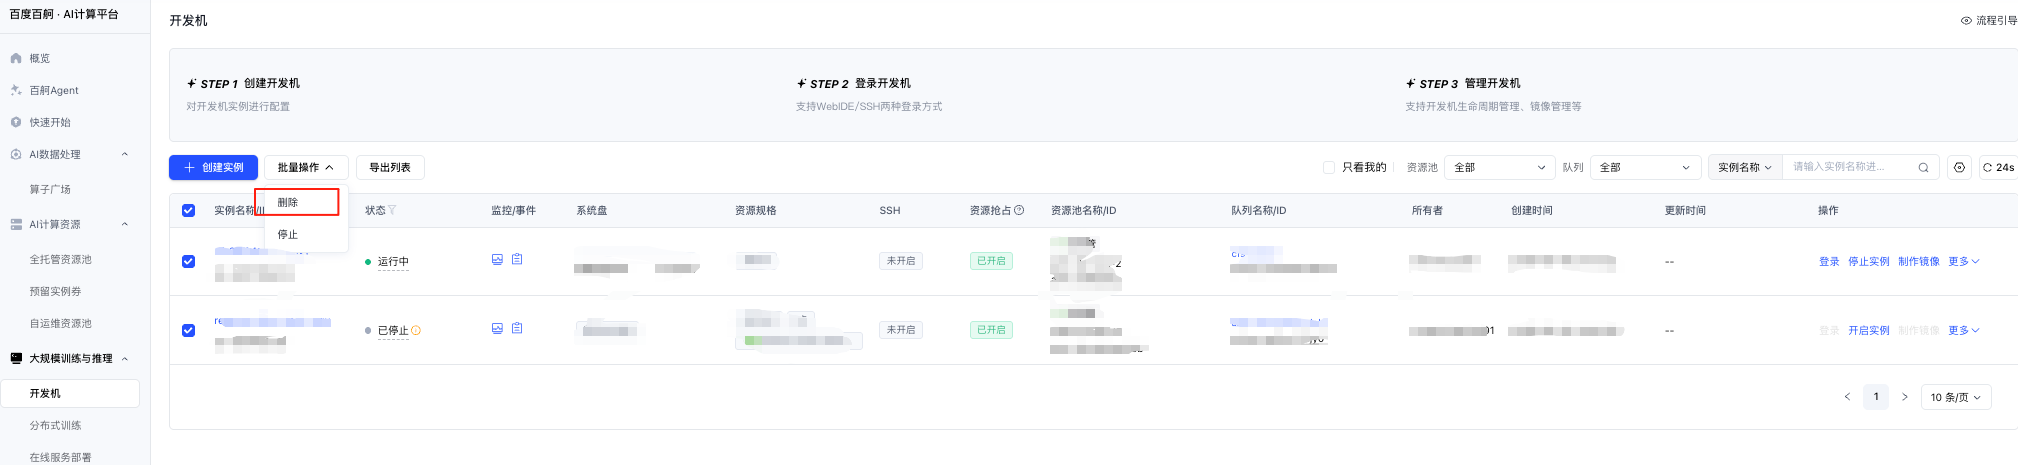Click 登录 for the running instance

tap(1829, 261)
